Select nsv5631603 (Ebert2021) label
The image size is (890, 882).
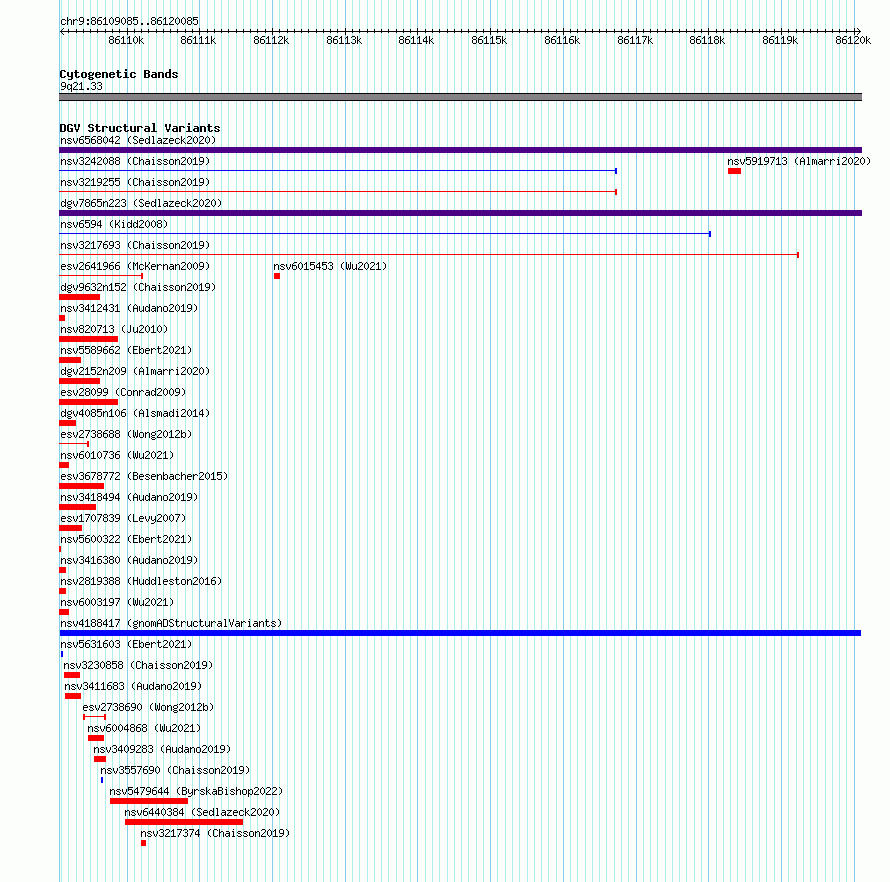126,644
